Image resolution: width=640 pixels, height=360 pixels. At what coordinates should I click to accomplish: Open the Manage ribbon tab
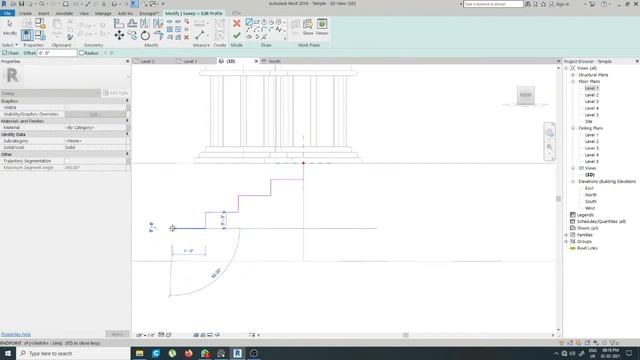point(103,13)
